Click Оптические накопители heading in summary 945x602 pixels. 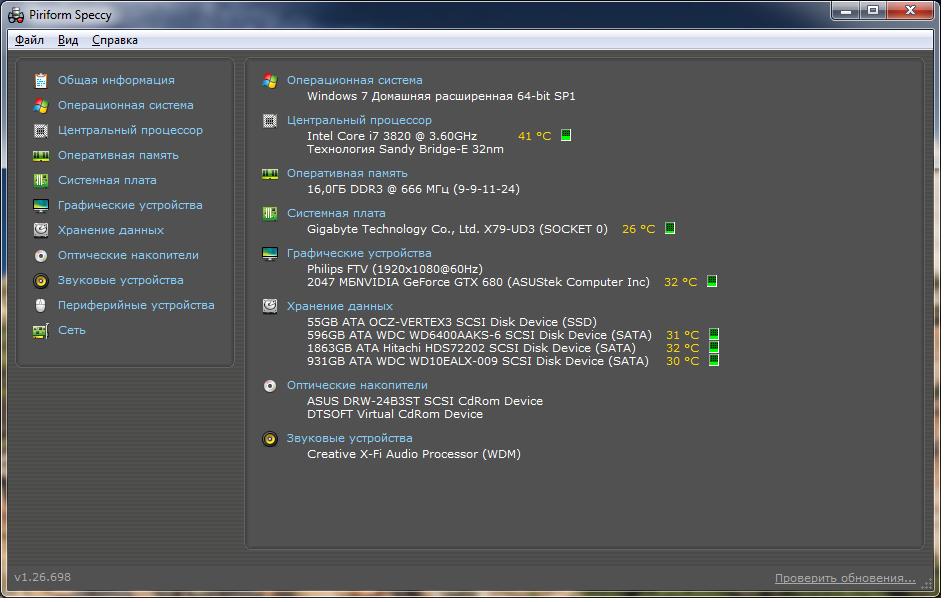coord(357,386)
